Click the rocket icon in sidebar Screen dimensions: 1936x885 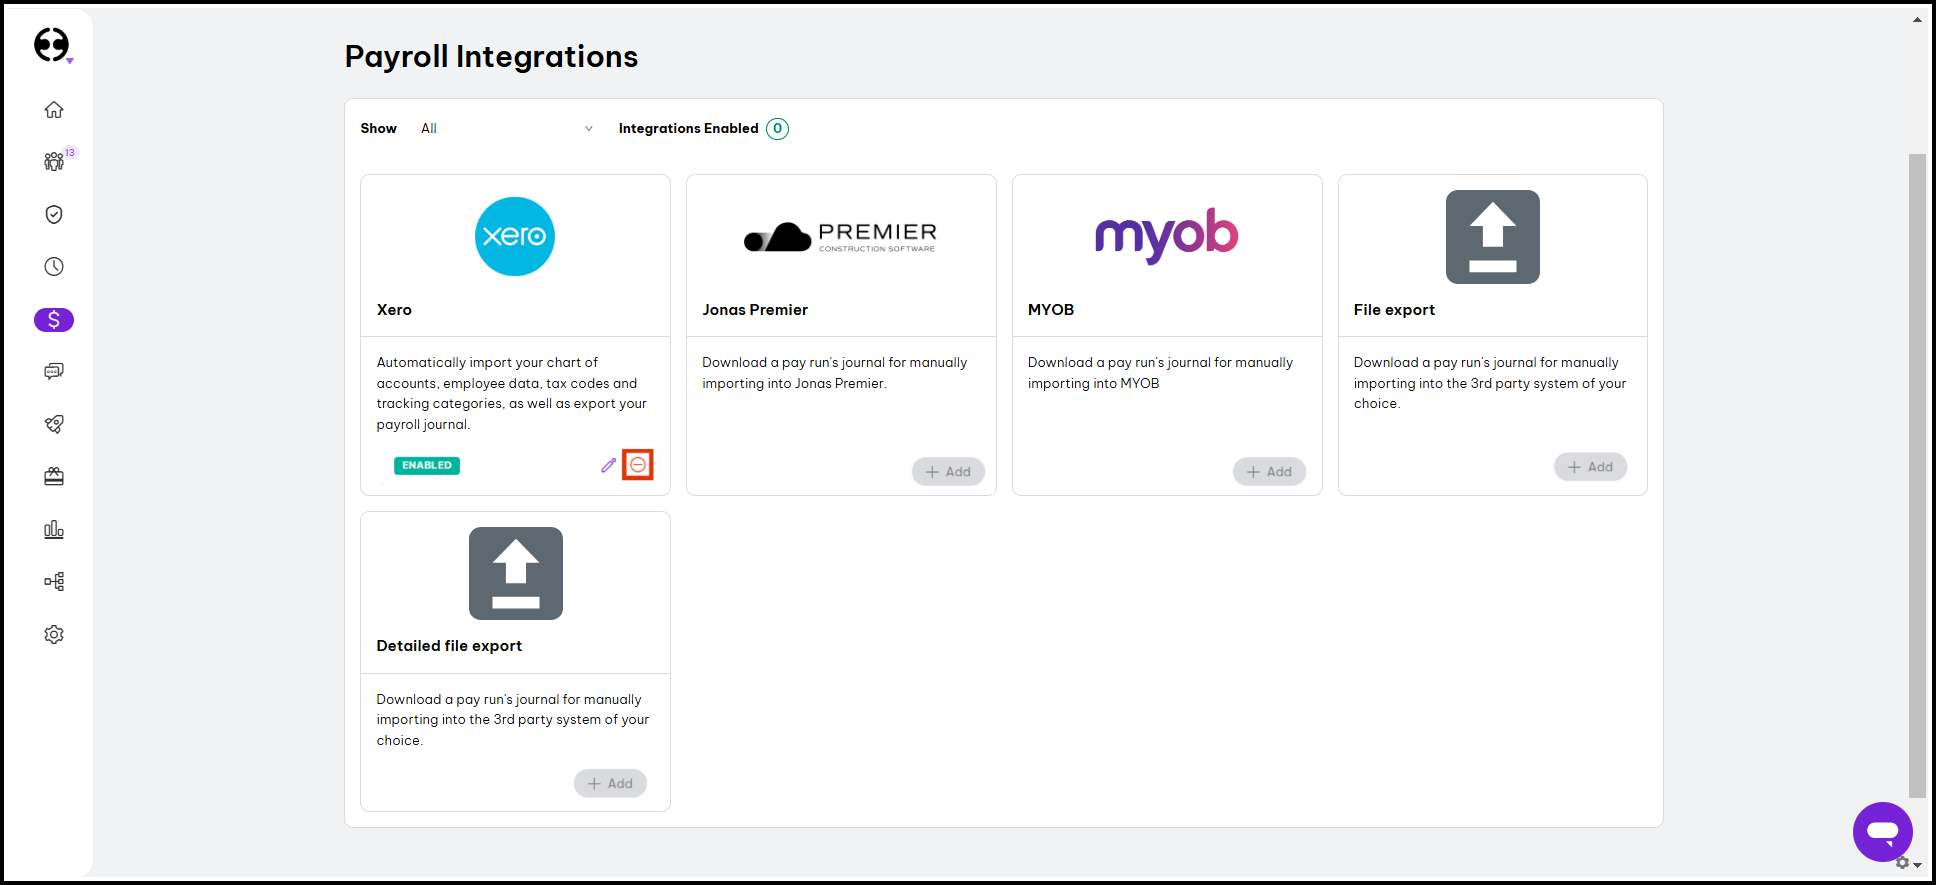(x=54, y=424)
